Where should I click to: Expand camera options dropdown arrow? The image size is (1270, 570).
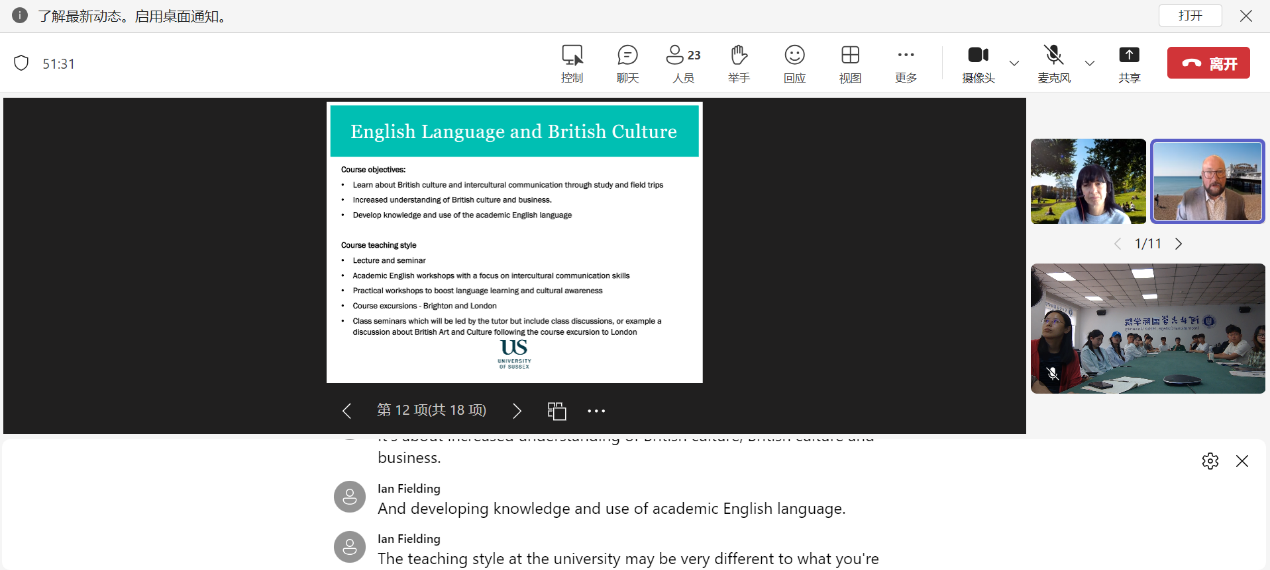(x=1014, y=63)
